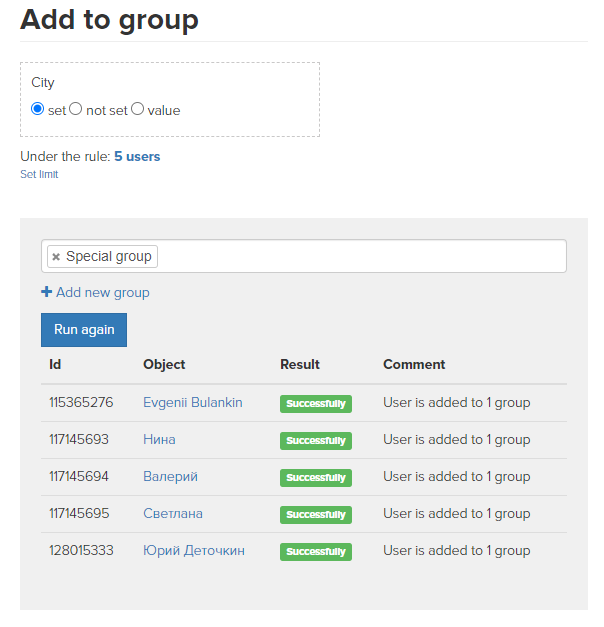Click the Result column header
The width and height of the screenshot is (604, 627).
click(x=300, y=364)
